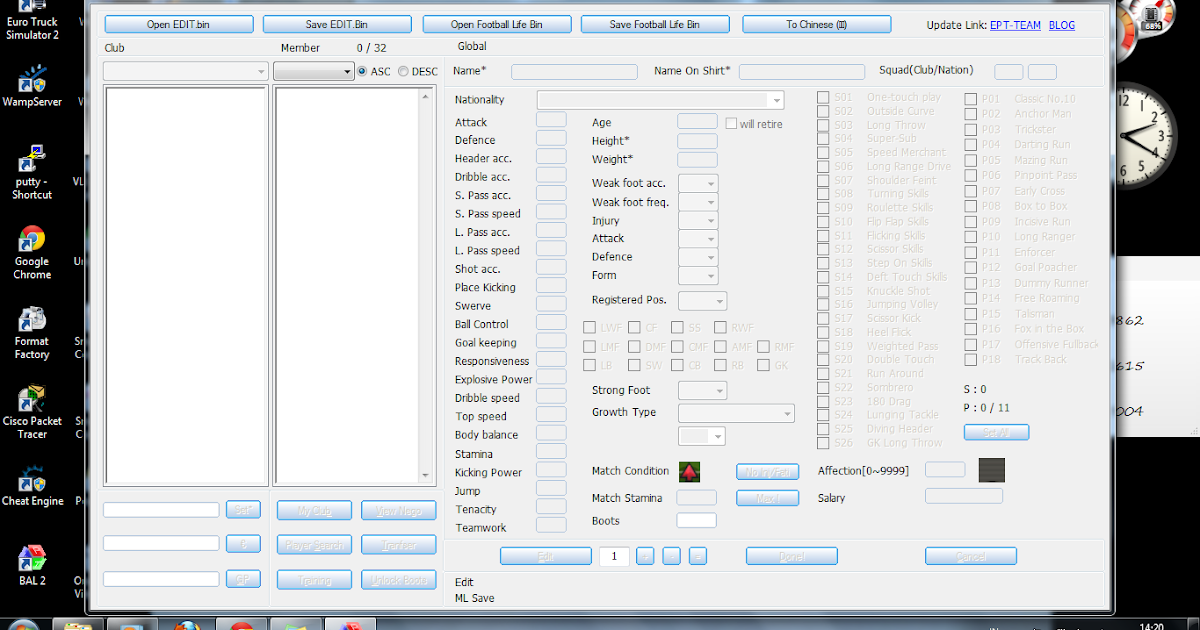
Task: Click the Open EDIT.bin button
Action: click(179, 24)
